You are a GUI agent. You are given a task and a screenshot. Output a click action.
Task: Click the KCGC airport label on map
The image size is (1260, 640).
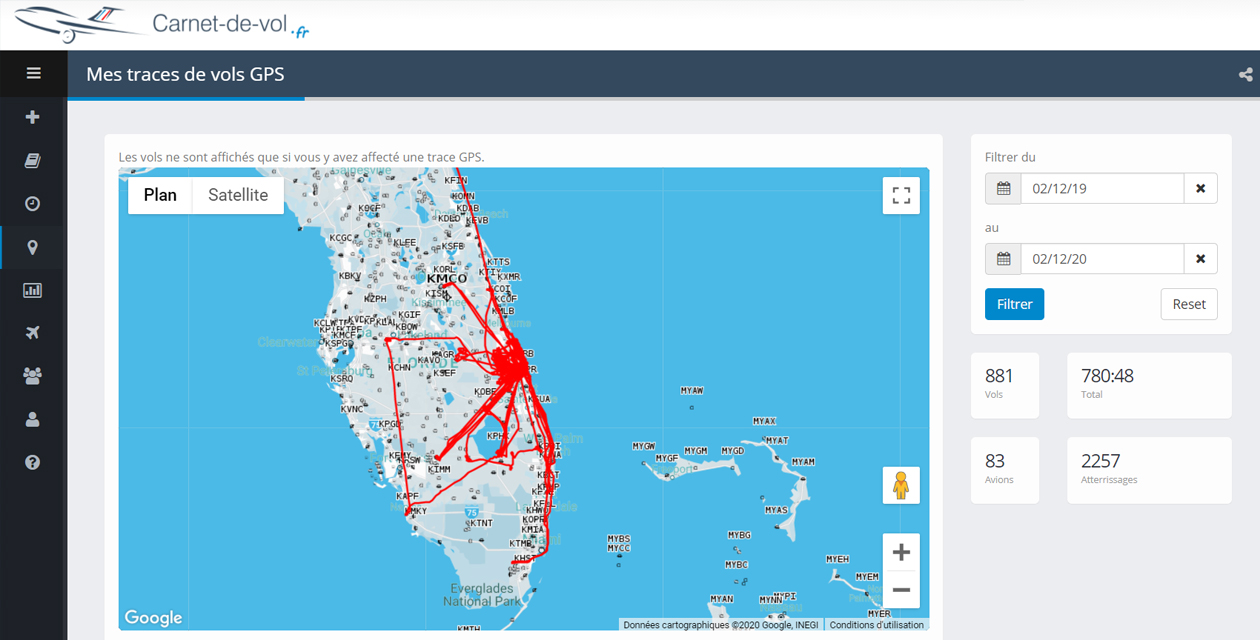coord(342,238)
